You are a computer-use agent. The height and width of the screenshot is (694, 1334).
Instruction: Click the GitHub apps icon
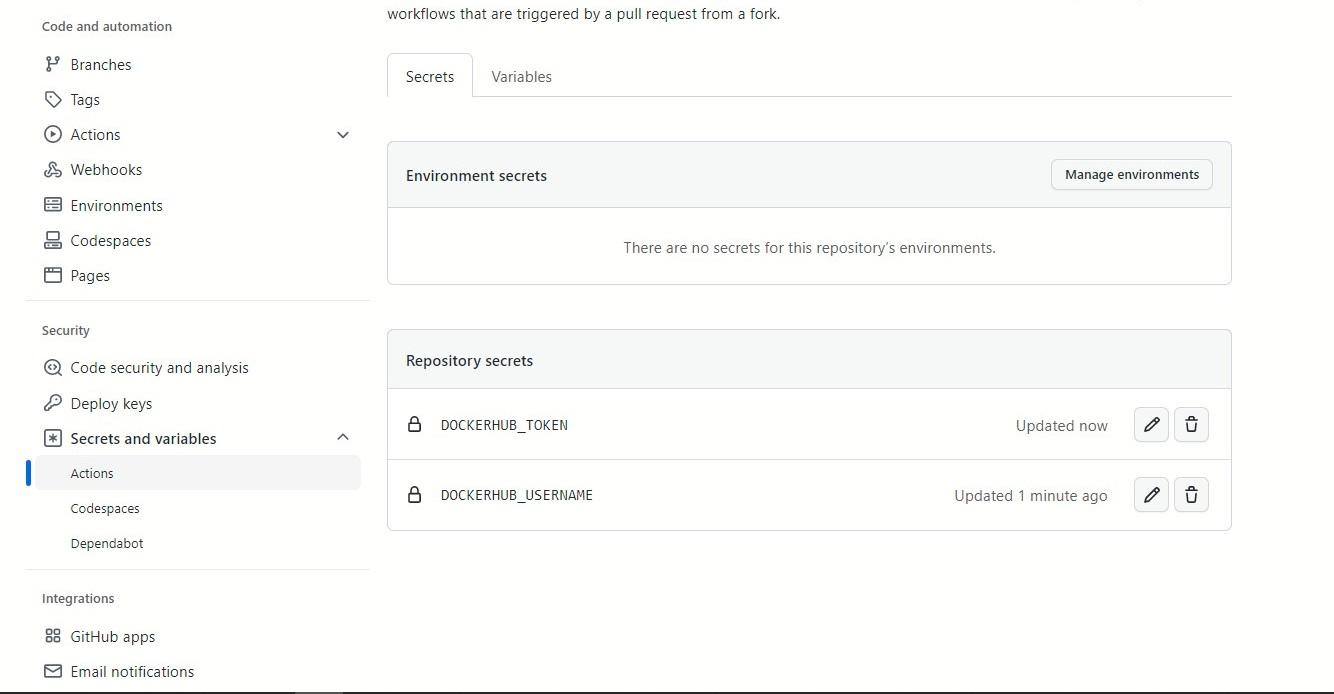tap(53, 637)
